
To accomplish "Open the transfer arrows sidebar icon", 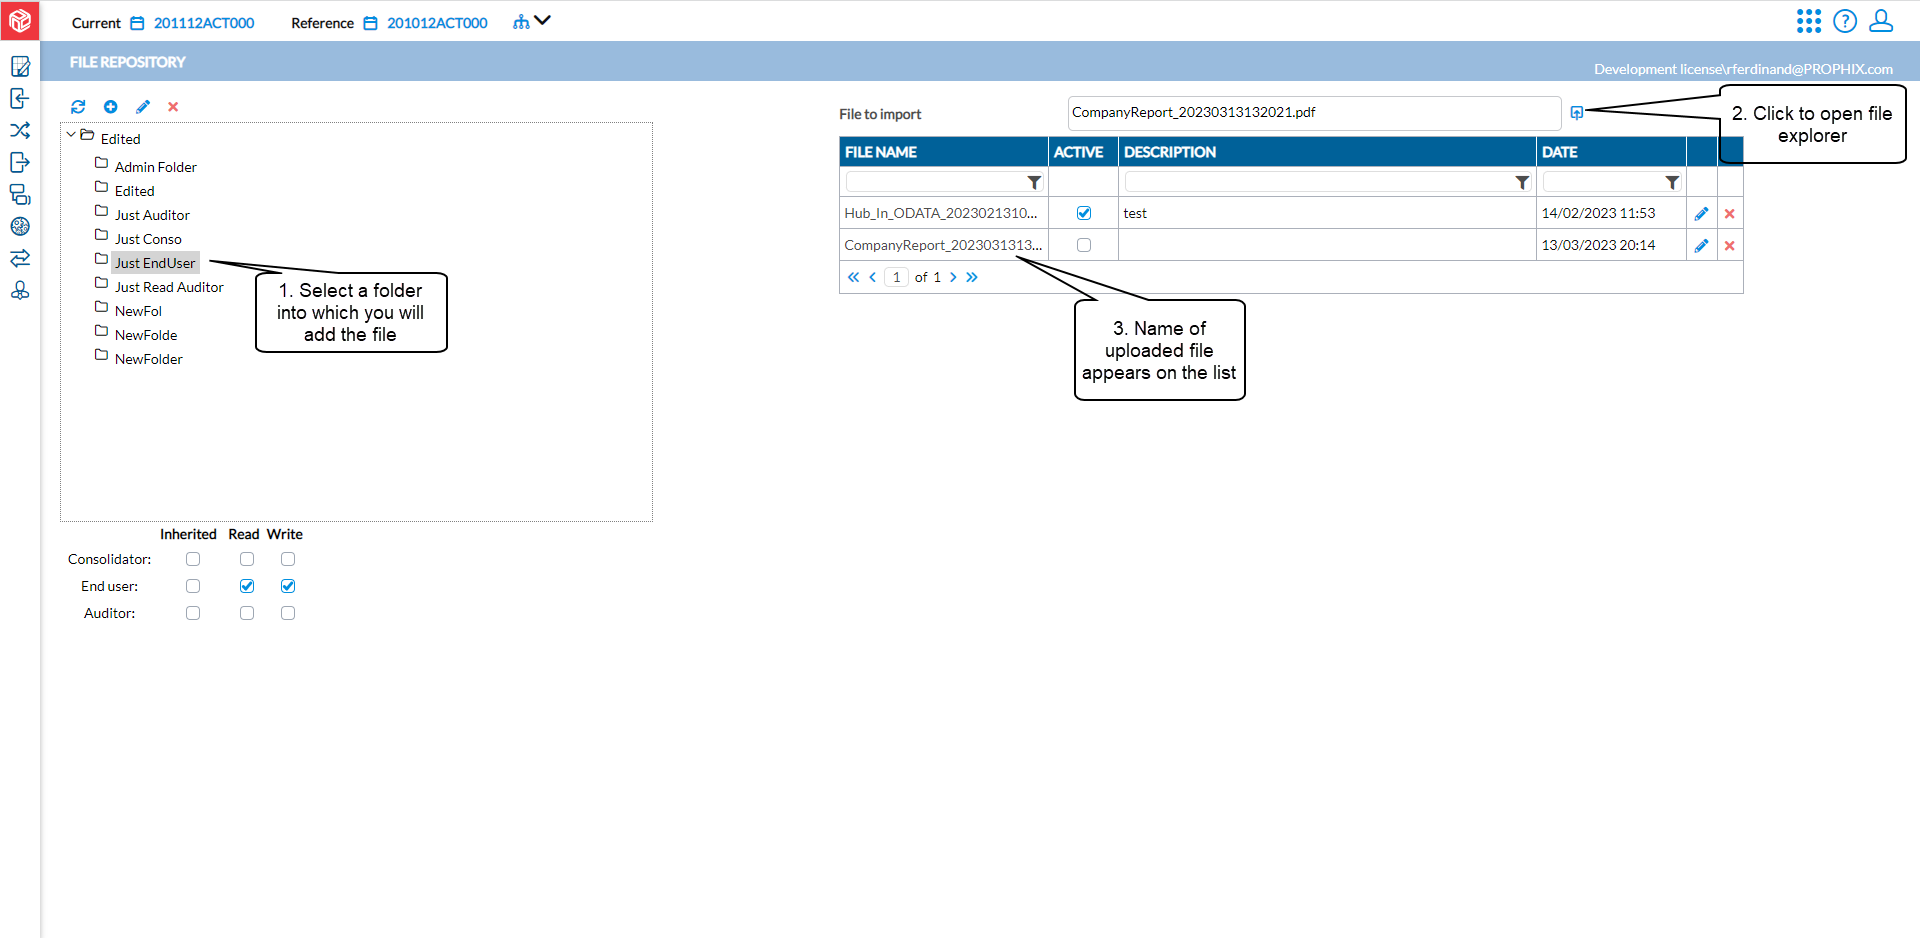I will coord(20,259).
